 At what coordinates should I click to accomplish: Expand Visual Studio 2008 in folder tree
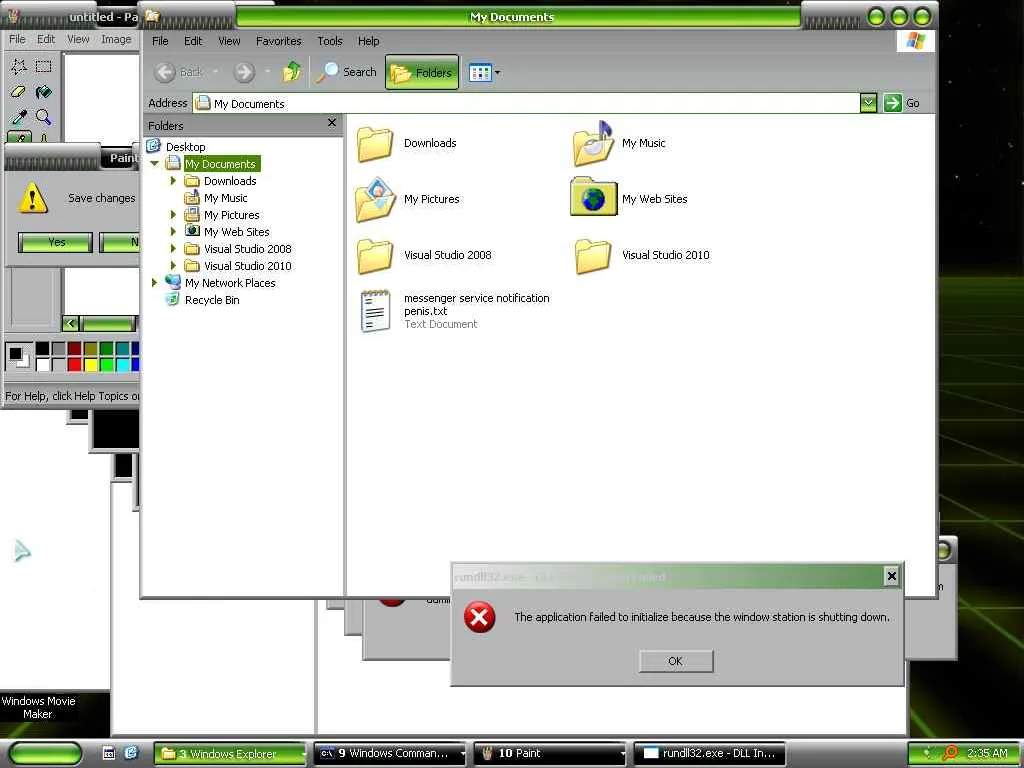tap(173, 248)
